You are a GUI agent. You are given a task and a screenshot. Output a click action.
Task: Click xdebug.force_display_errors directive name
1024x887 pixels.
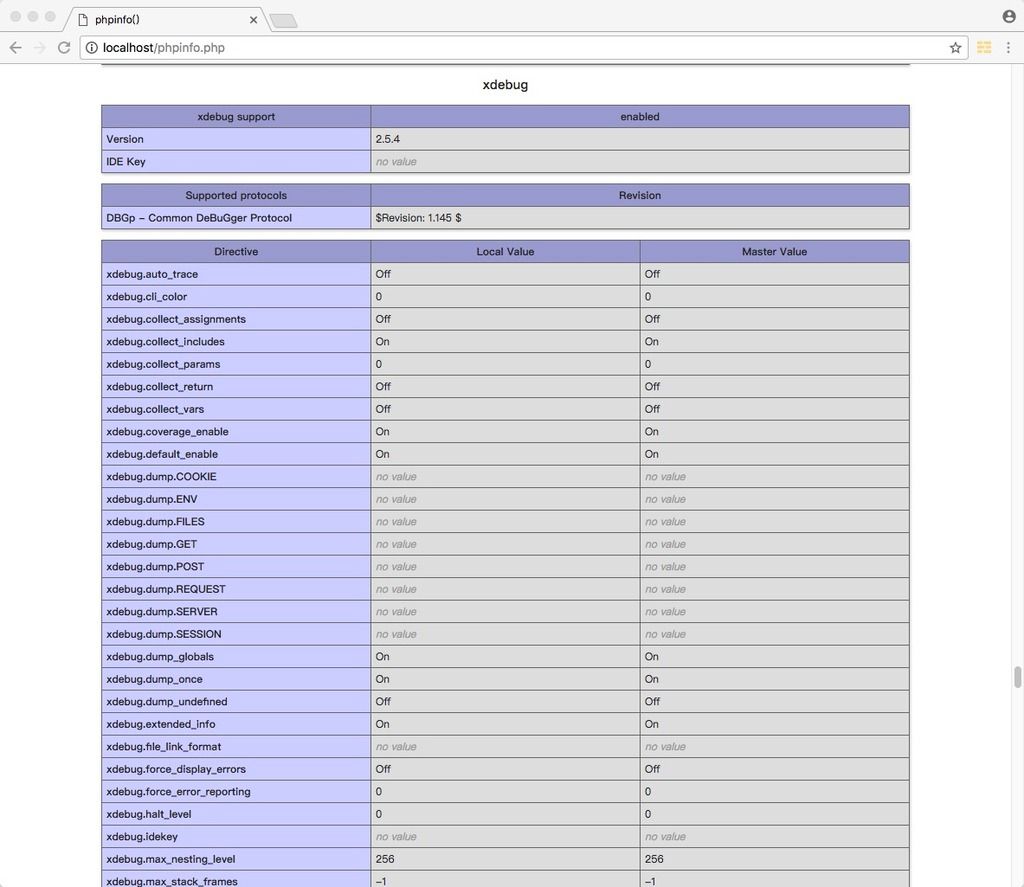point(176,769)
